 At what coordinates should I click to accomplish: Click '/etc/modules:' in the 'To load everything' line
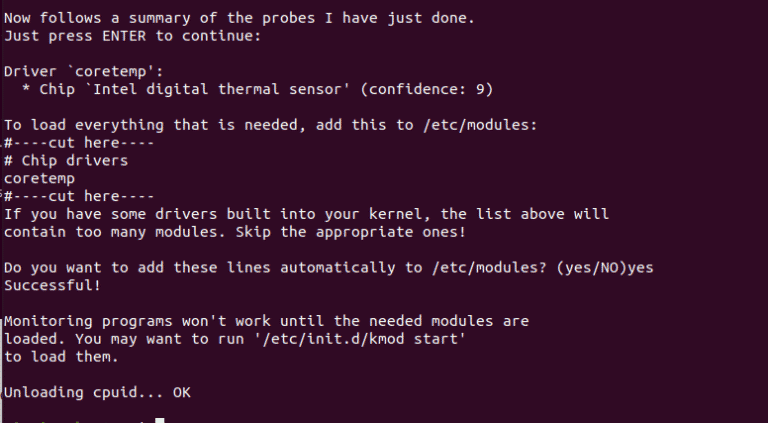(480, 125)
